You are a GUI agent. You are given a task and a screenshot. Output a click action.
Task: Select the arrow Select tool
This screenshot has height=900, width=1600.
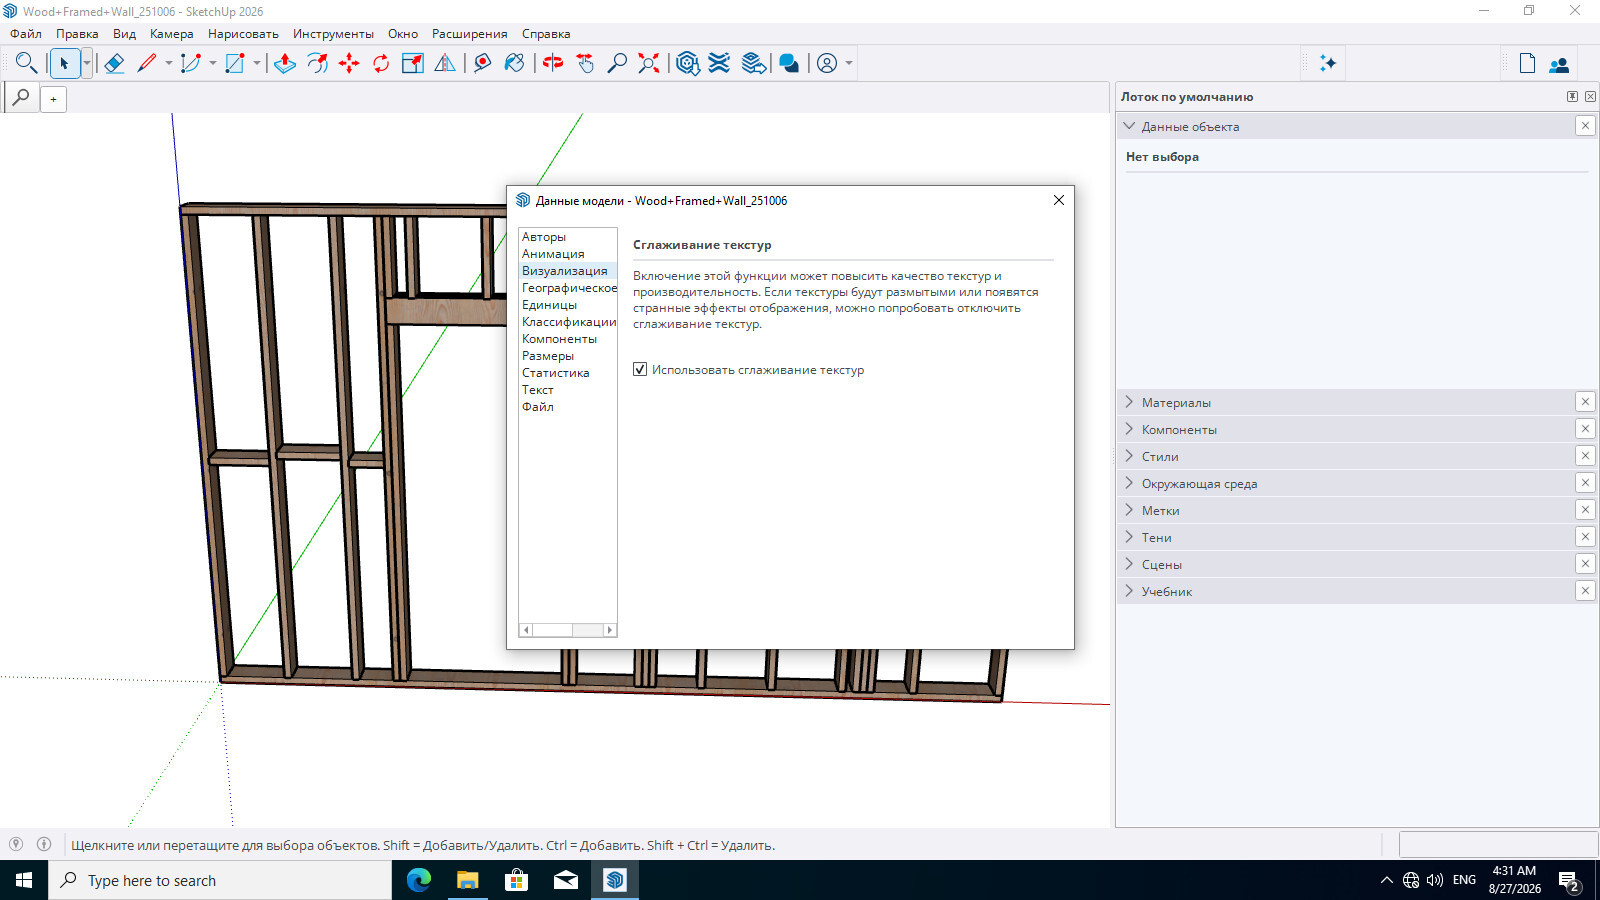[x=64, y=63]
